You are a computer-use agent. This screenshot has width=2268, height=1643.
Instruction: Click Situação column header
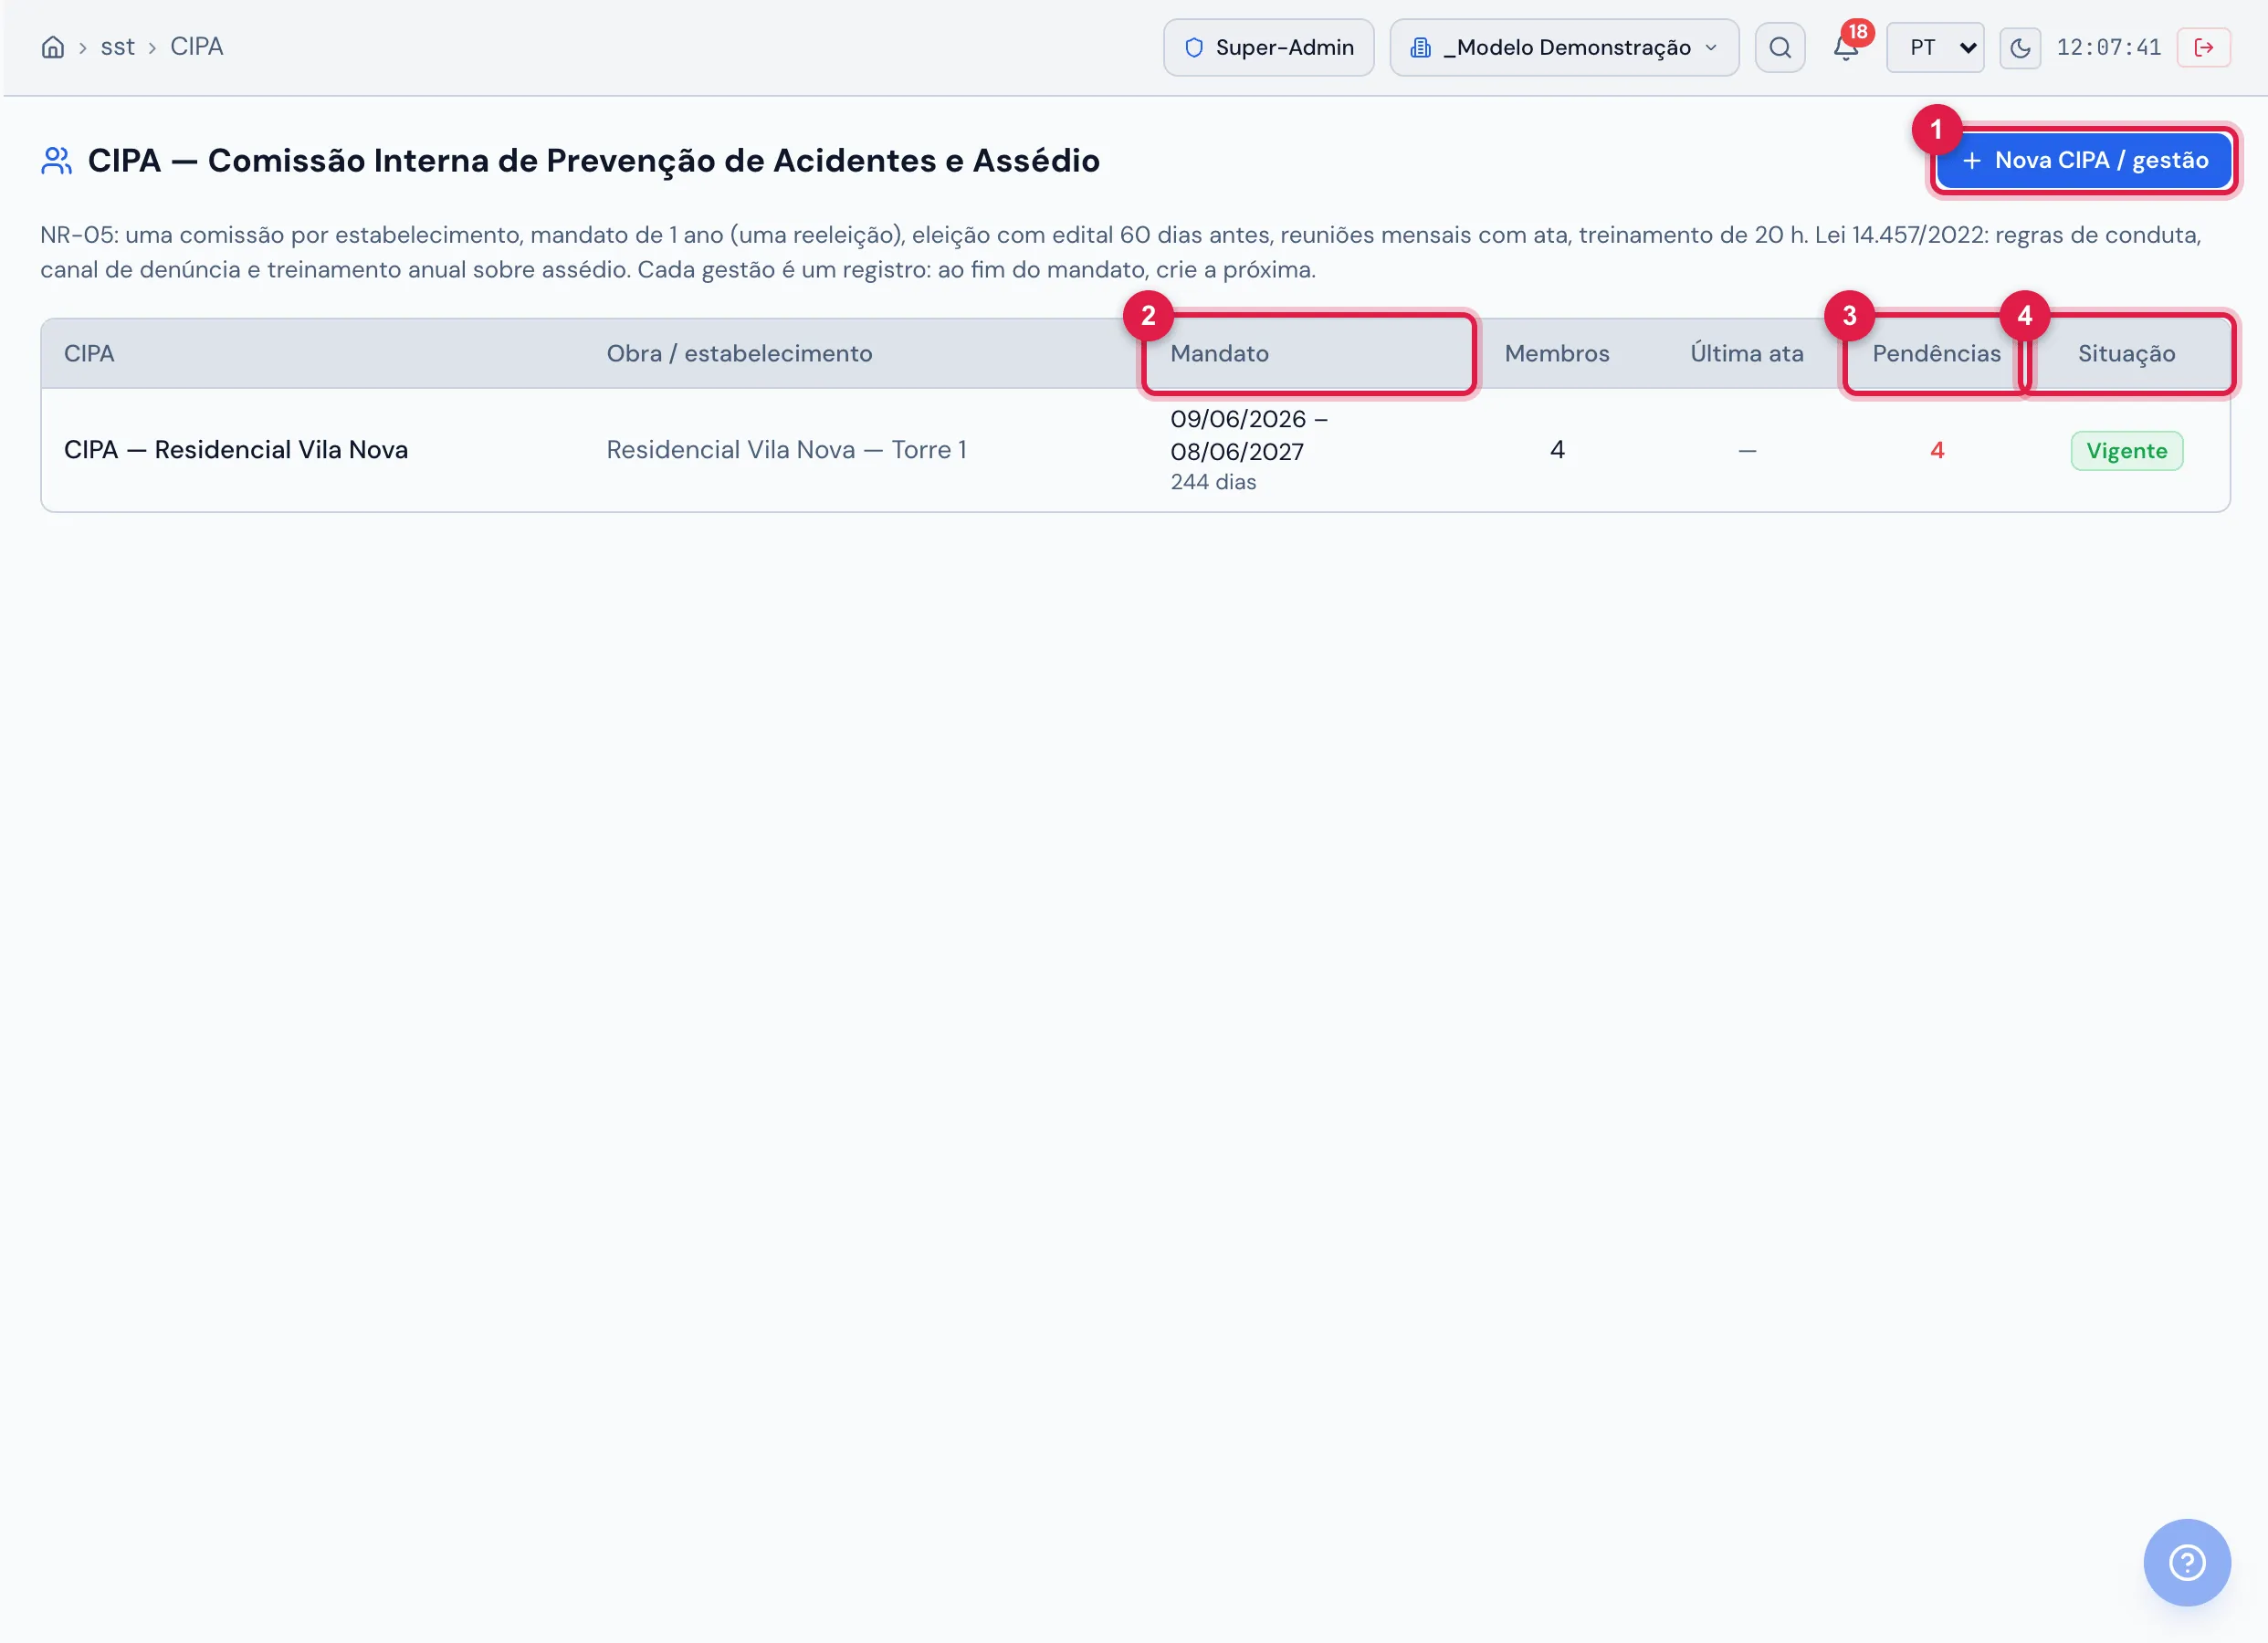click(2126, 354)
